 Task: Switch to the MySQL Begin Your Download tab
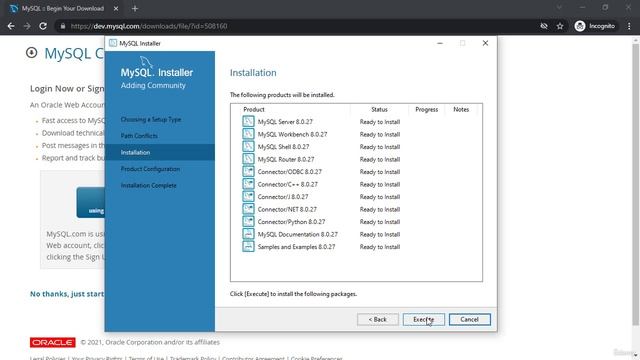pos(63,8)
